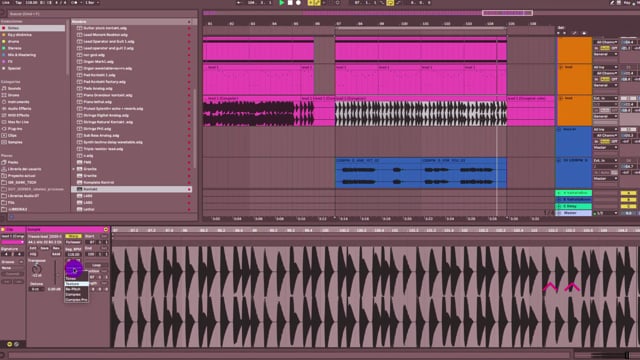The width and height of the screenshot is (640, 360).
Task: Choose Texture warp mode from list
Action: pos(76,284)
